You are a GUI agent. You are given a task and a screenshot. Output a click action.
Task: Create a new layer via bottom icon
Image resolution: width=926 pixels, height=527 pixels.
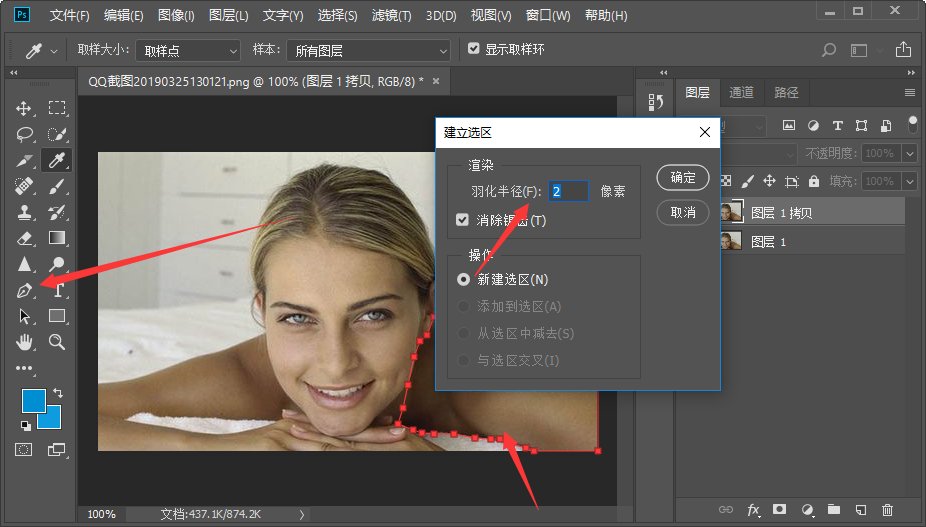click(x=860, y=509)
